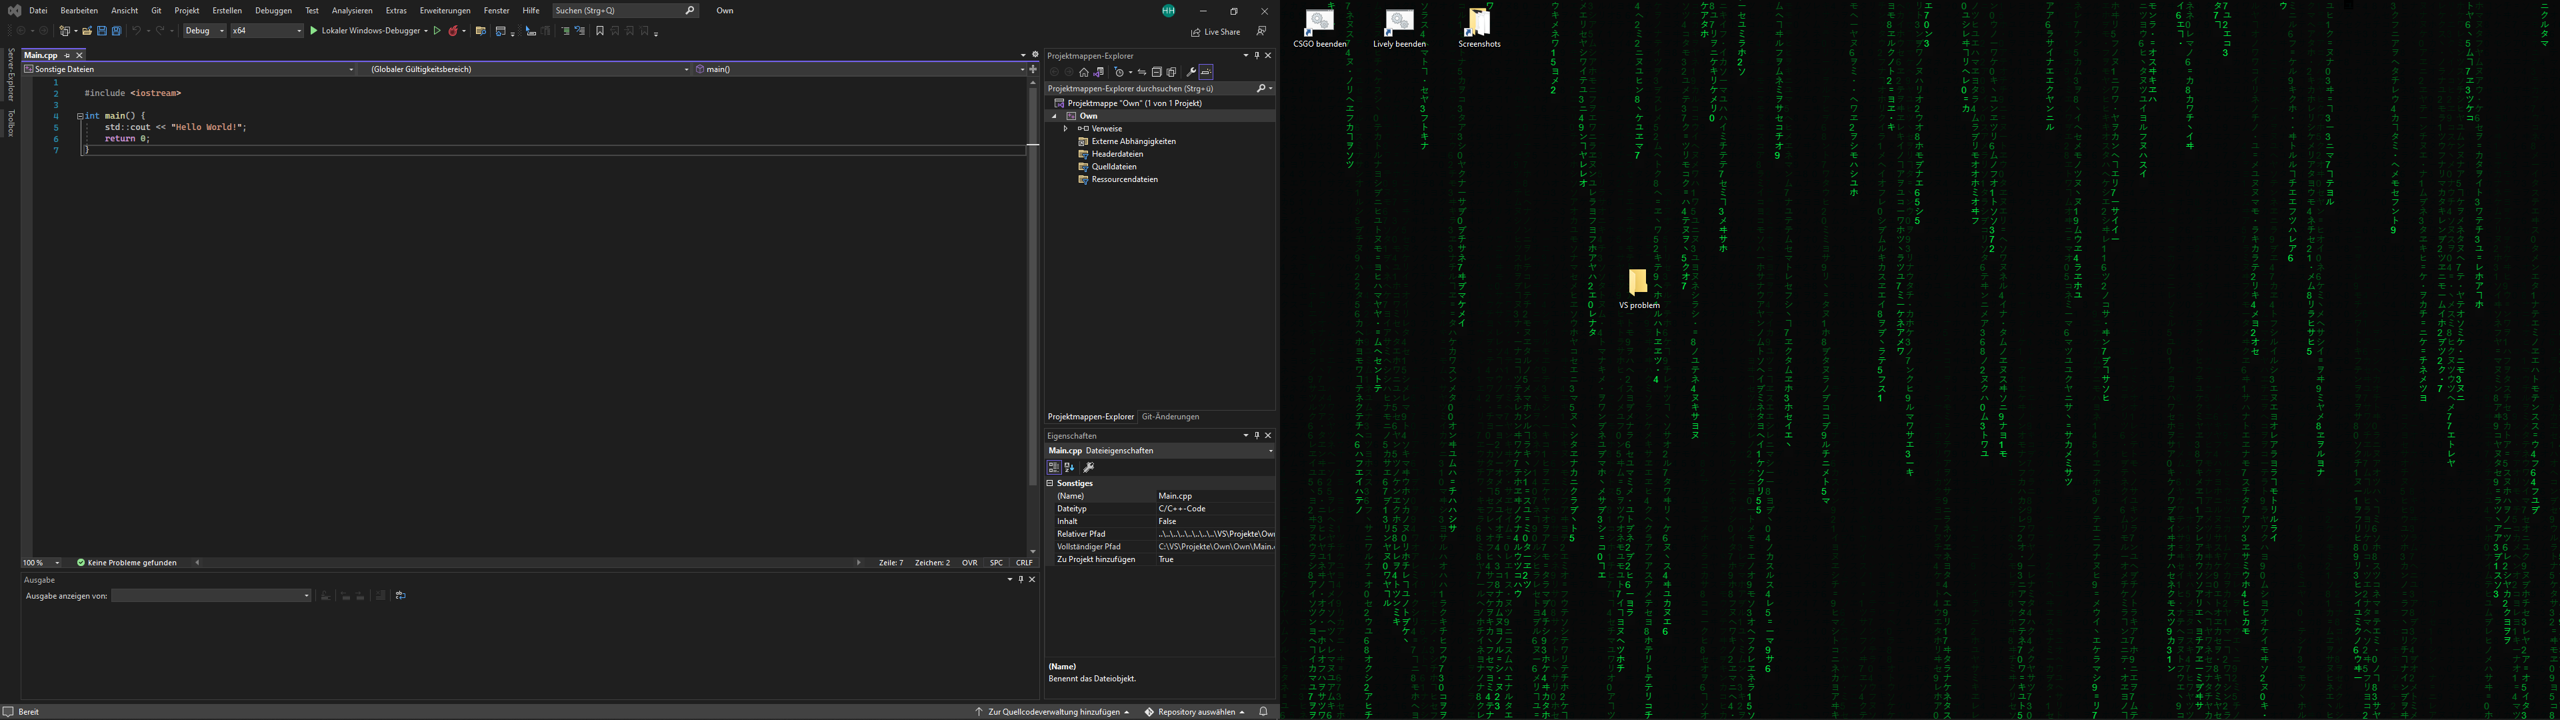Click the find in files folder icon

coord(481,31)
